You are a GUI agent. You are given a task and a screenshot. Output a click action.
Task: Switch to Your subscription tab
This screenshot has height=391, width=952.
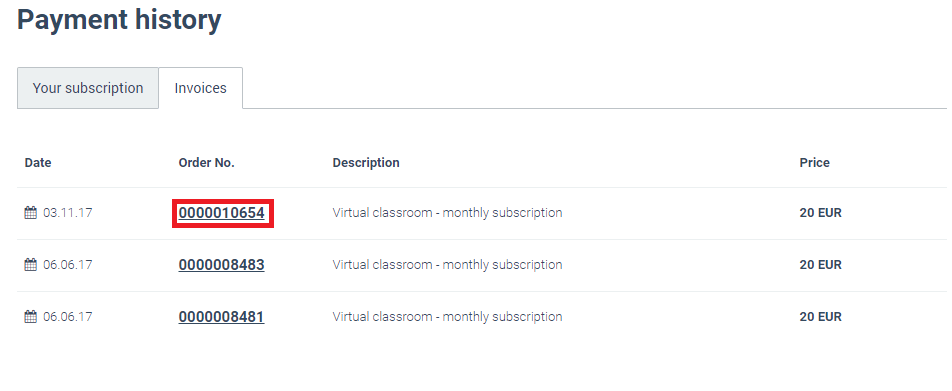click(x=88, y=88)
